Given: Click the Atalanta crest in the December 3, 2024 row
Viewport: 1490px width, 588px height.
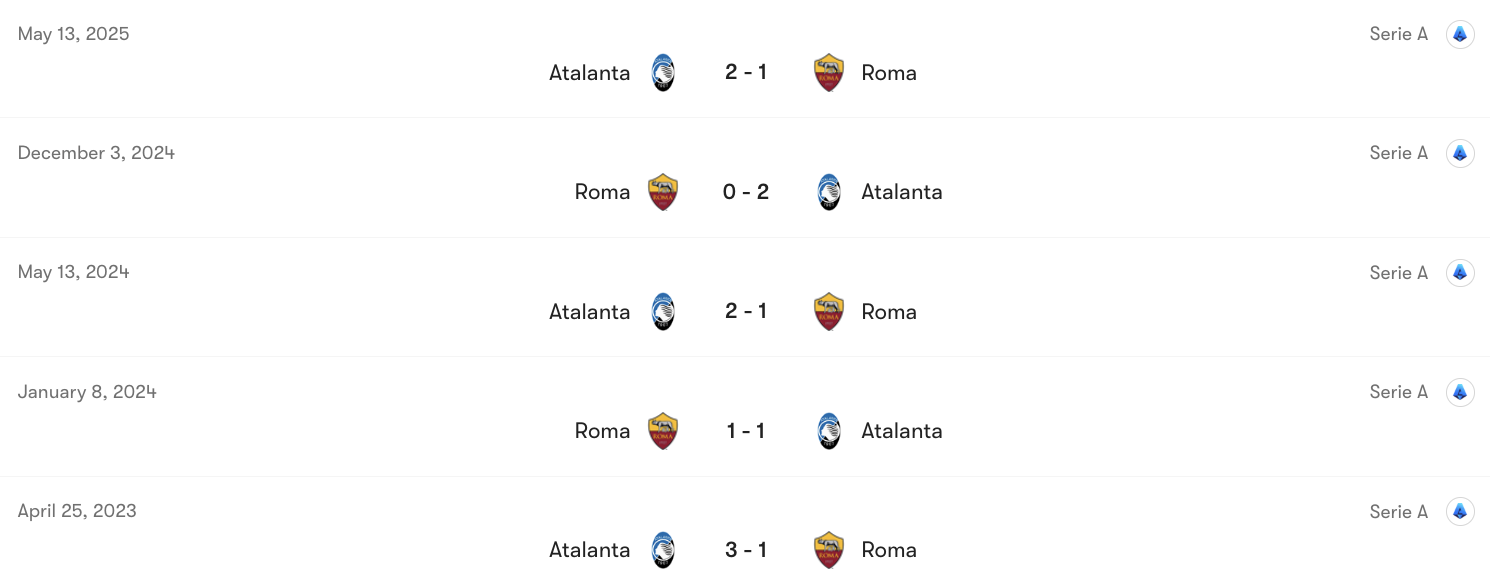Looking at the screenshot, I should [x=829, y=191].
